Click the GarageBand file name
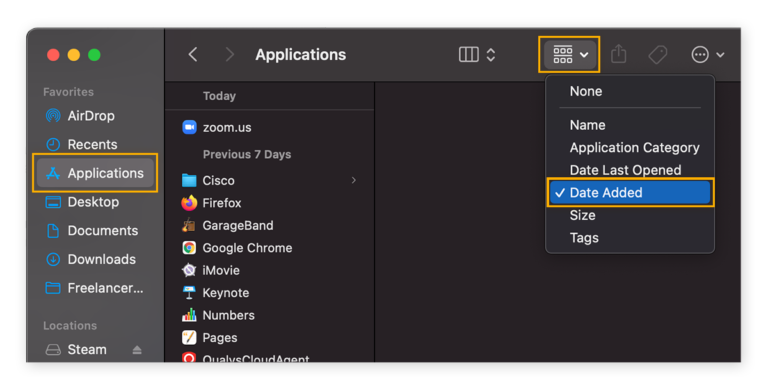 point(238,225)
